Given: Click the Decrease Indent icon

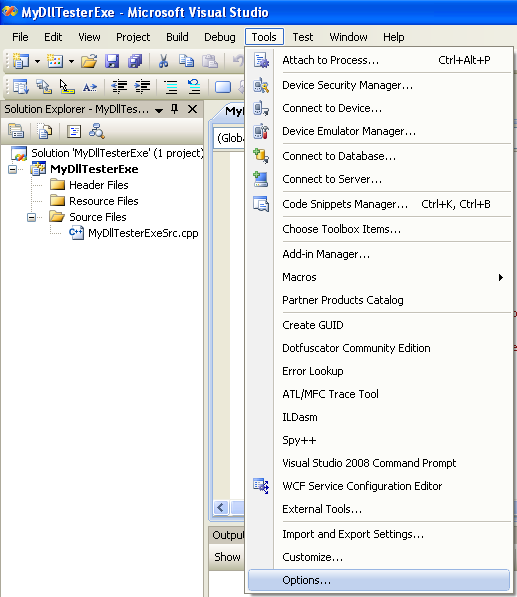Looking at the screenshot, I should pyautogui.click(x=119, y=87).
